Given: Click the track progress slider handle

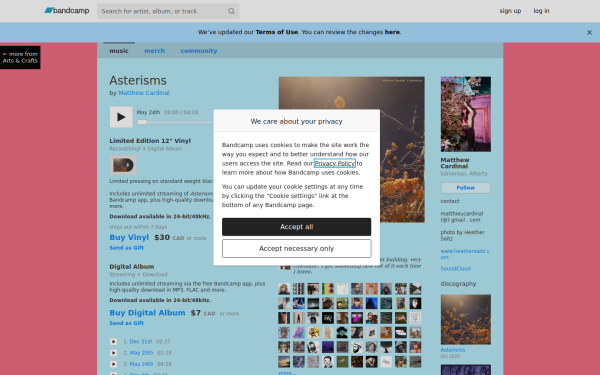Looking at the screenshot, I should pyautogui.click(x=142, y=122).
